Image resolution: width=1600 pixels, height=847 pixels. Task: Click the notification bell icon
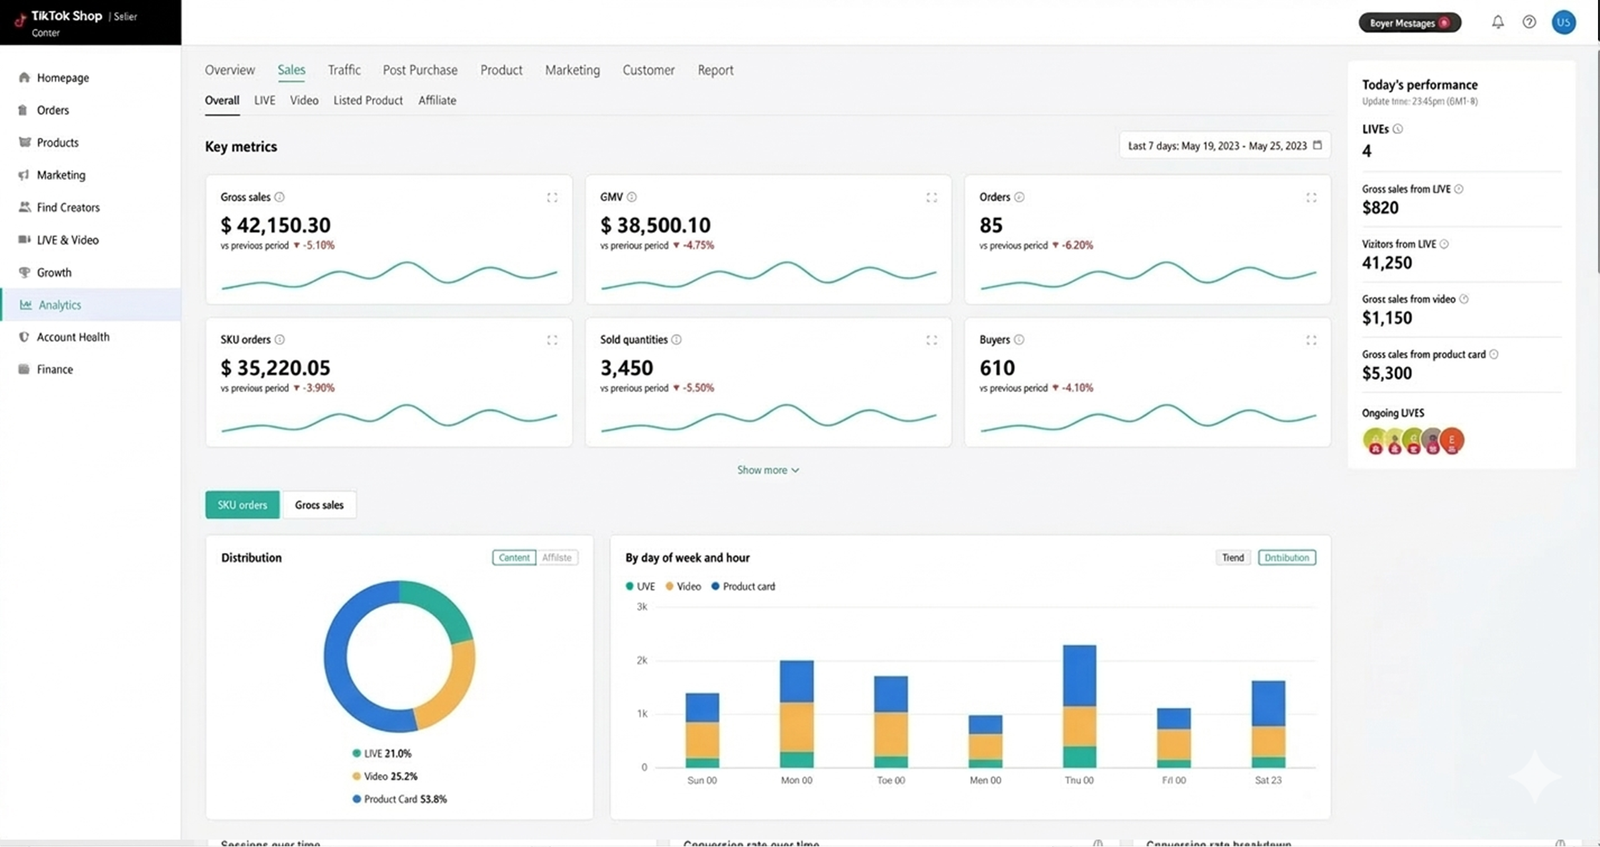(1497, 22)
